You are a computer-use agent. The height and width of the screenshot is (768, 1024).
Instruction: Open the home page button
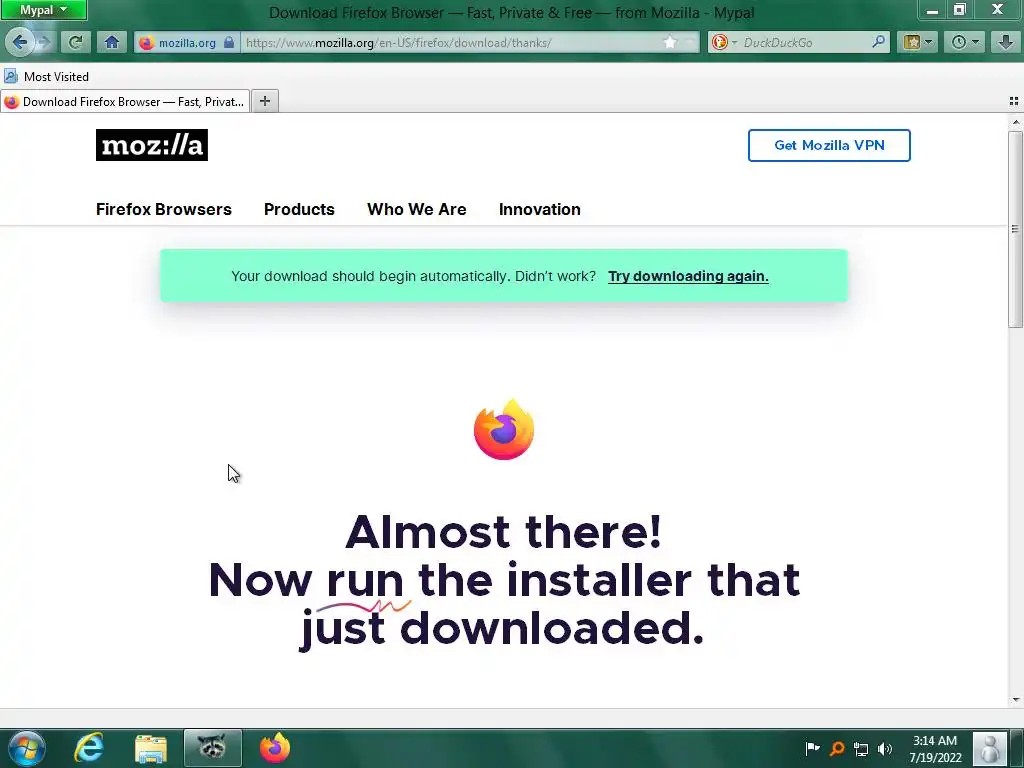point(112,42)
